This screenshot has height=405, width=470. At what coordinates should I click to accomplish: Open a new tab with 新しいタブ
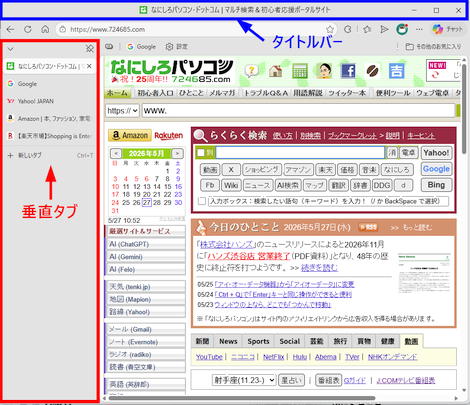(49, 155)
